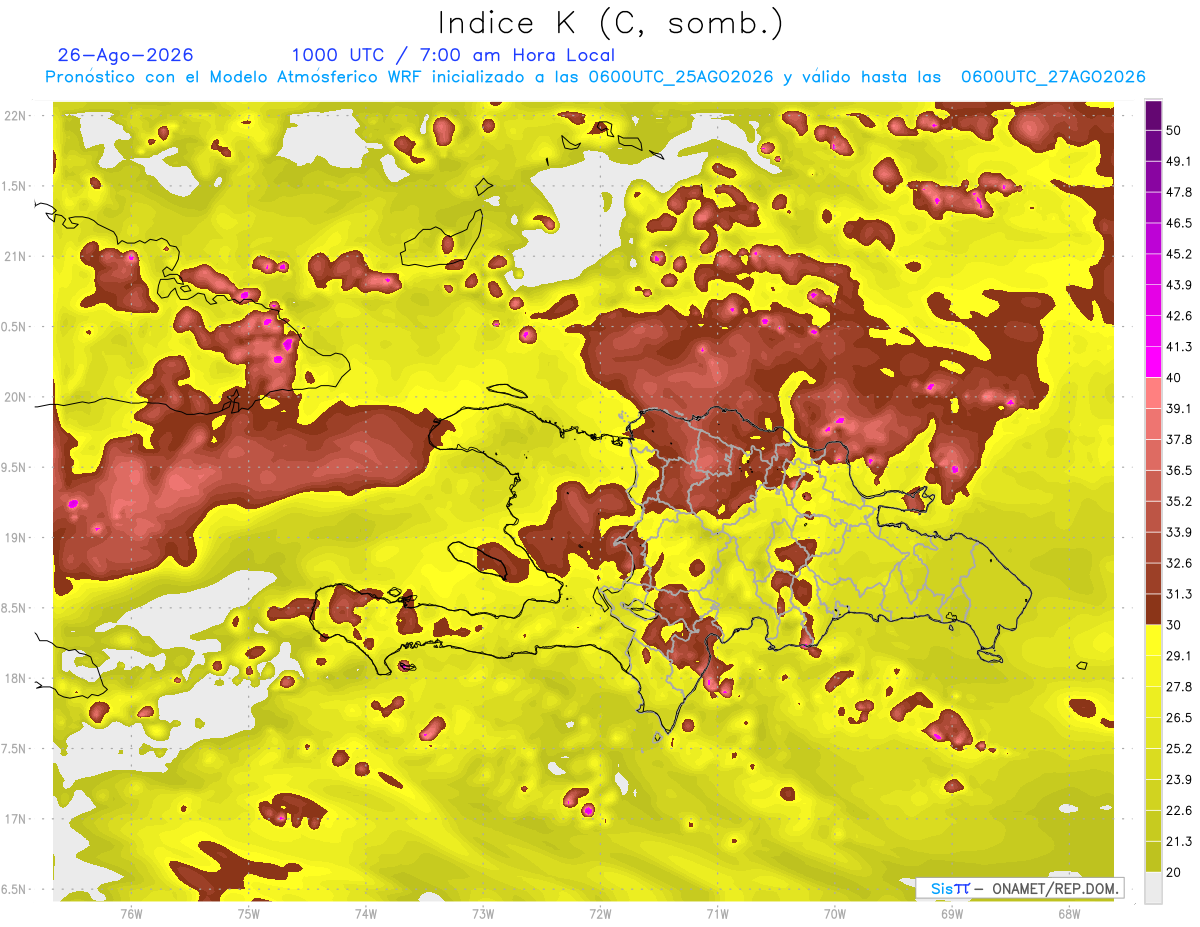Click longitude axis label "74W"

[366, 913]
